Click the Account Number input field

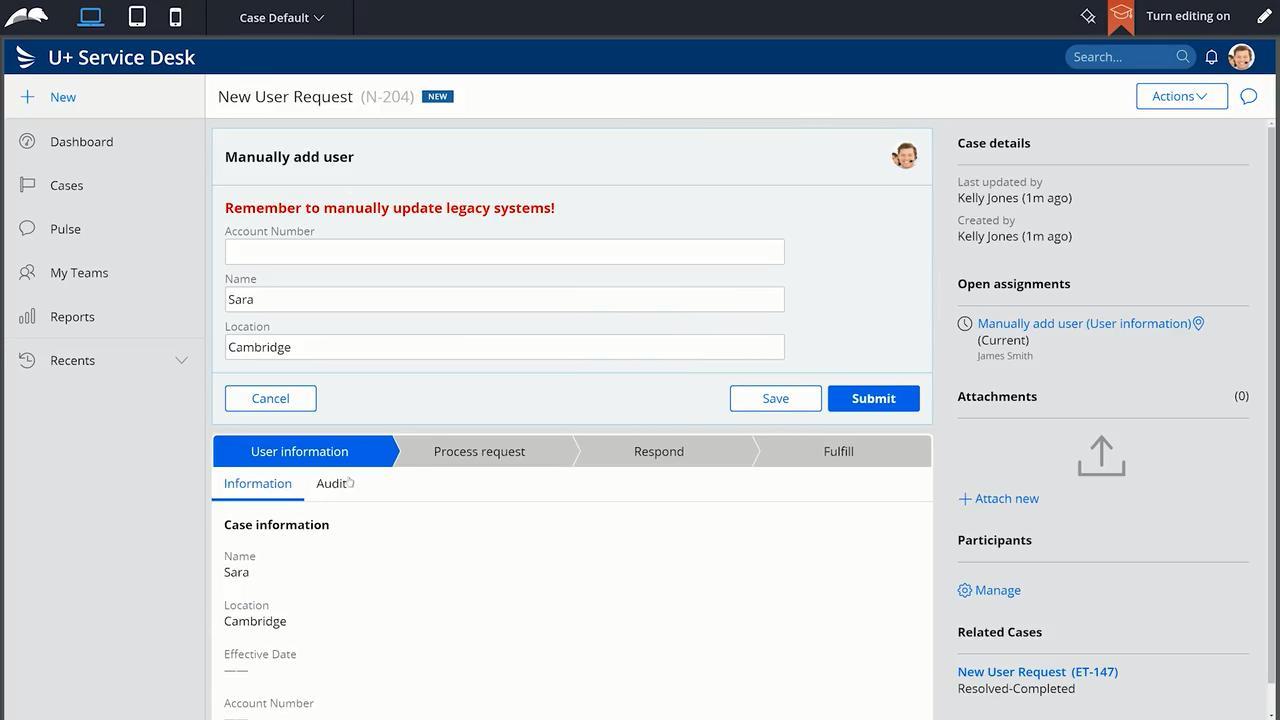coord(504,252)
